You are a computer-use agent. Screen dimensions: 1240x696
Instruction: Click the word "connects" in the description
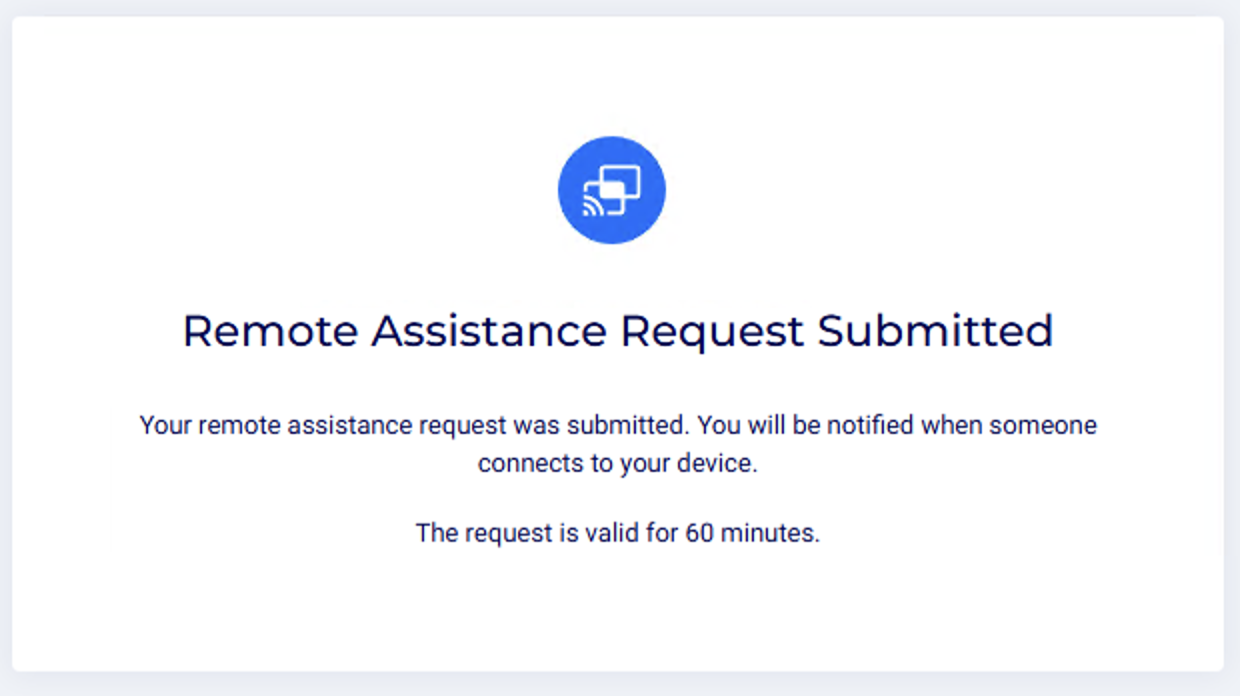pos(521,464)
